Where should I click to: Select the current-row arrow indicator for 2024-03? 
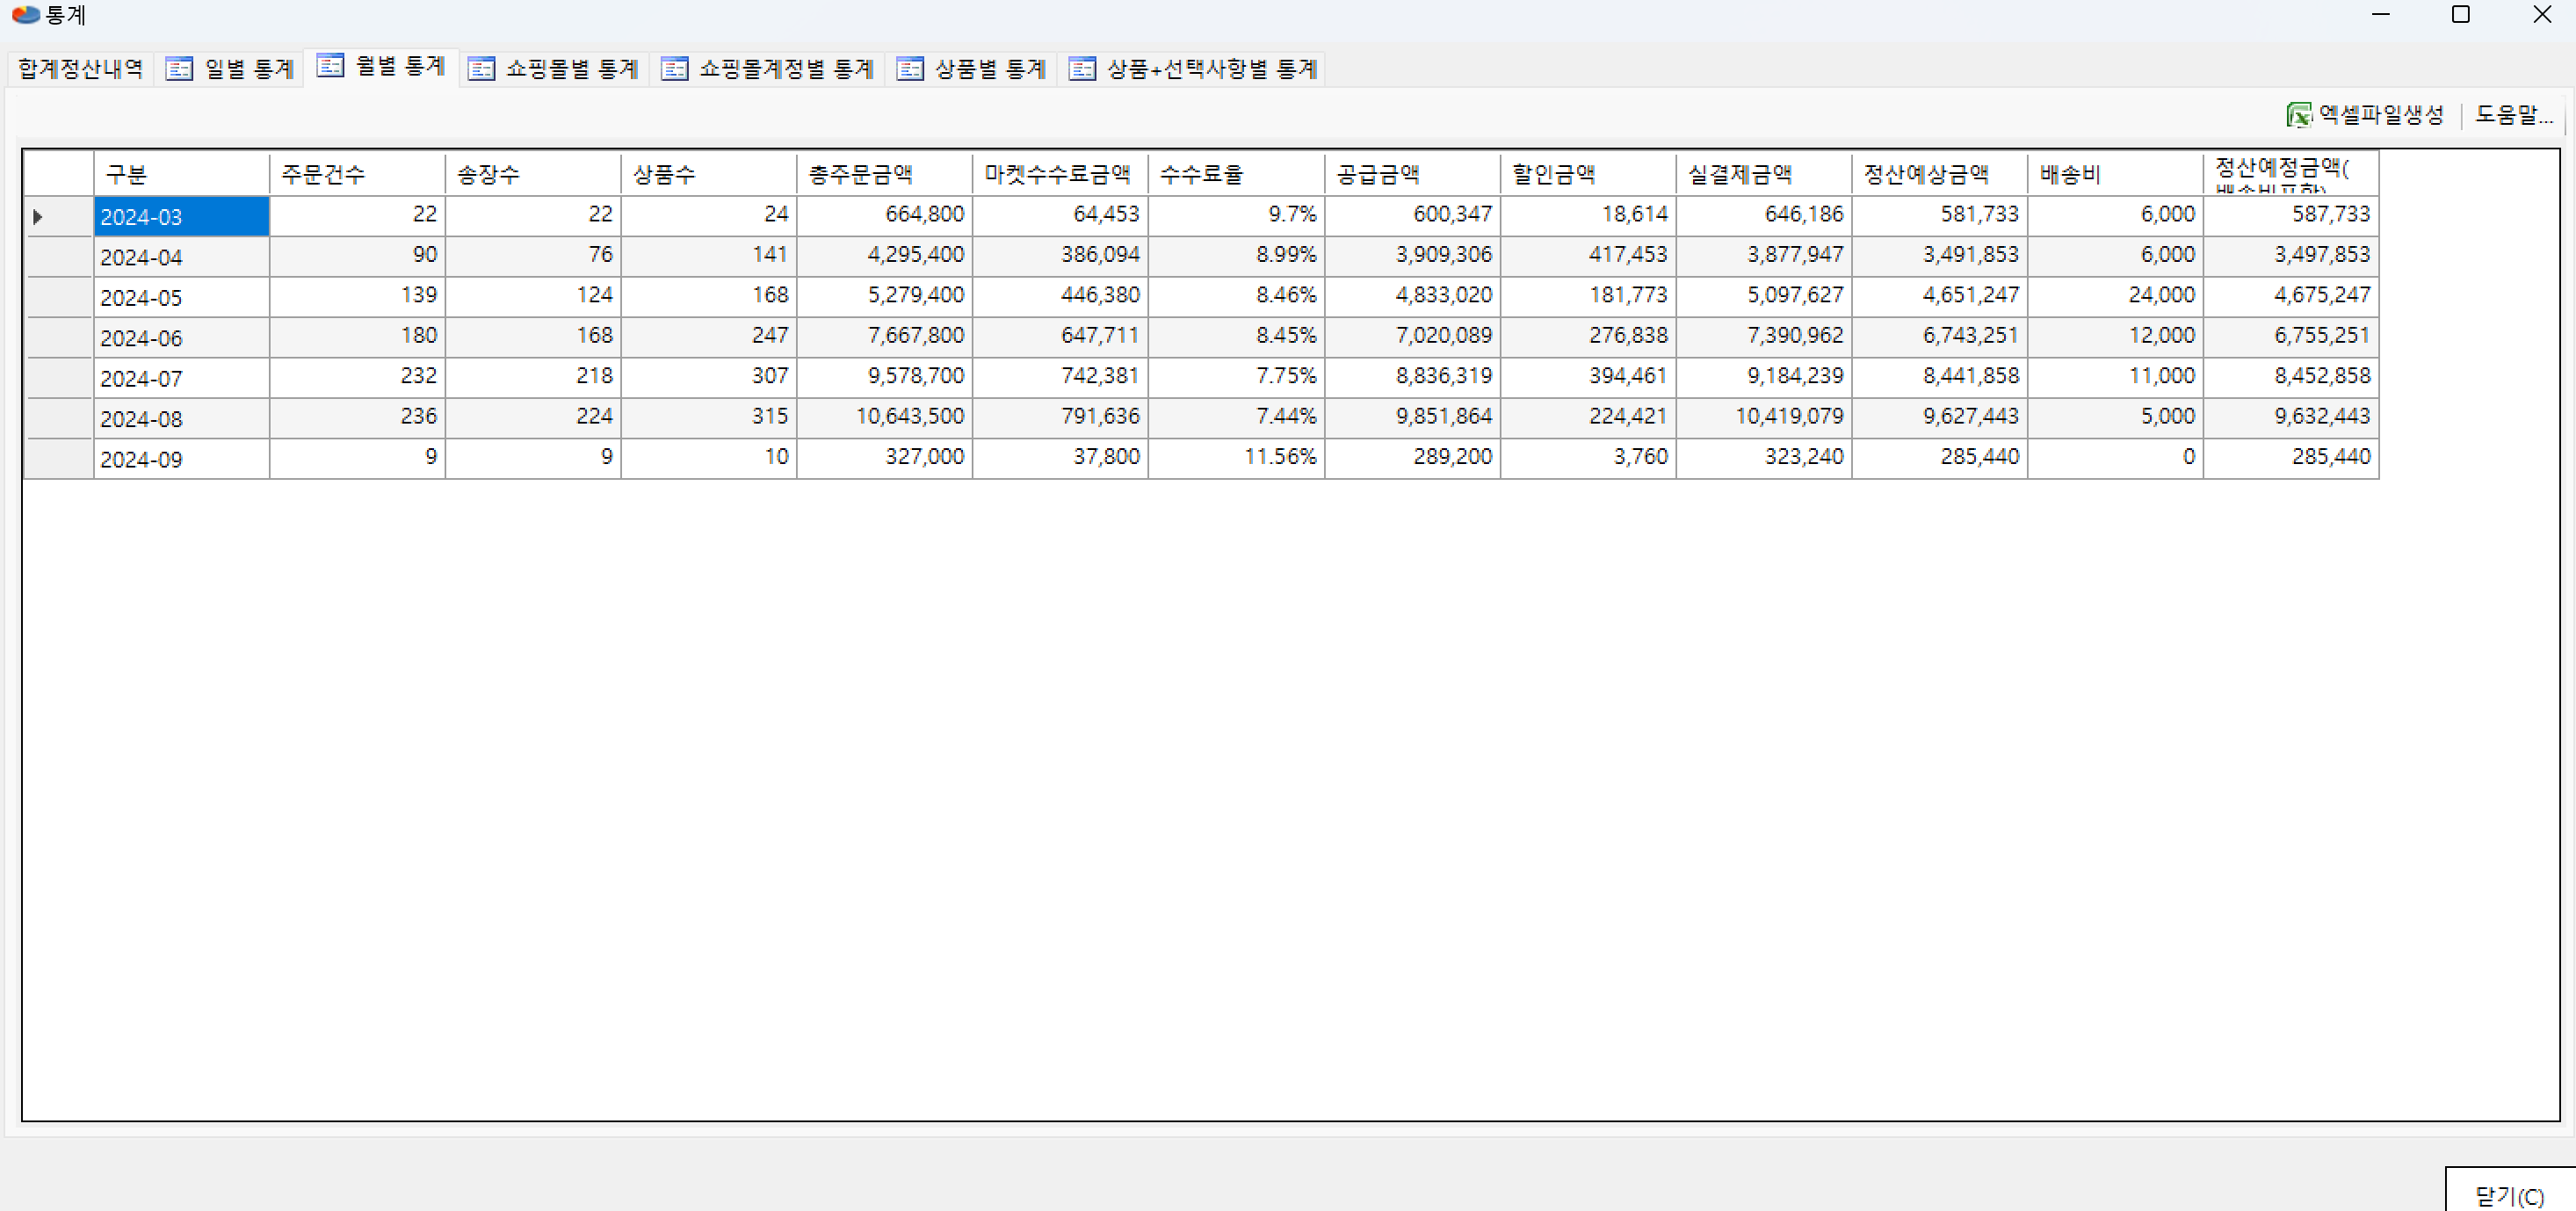click(x=38, y=216)
